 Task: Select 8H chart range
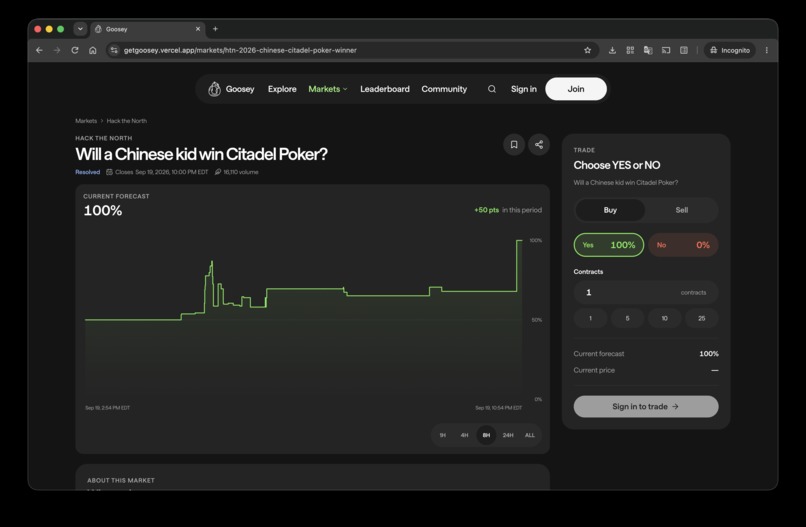tap(486, 435)
